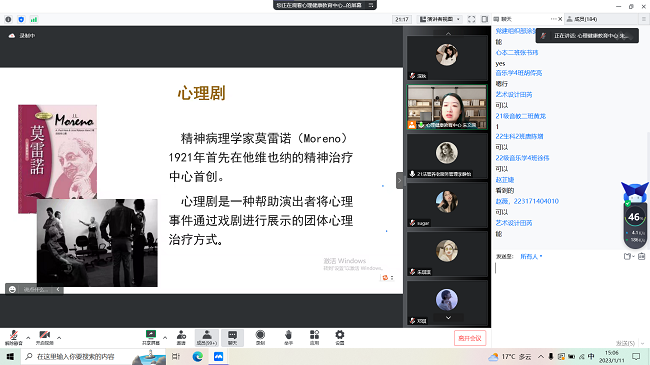
Task: Open the send-to everyone recipient link
Action: (x=531, y=256)
